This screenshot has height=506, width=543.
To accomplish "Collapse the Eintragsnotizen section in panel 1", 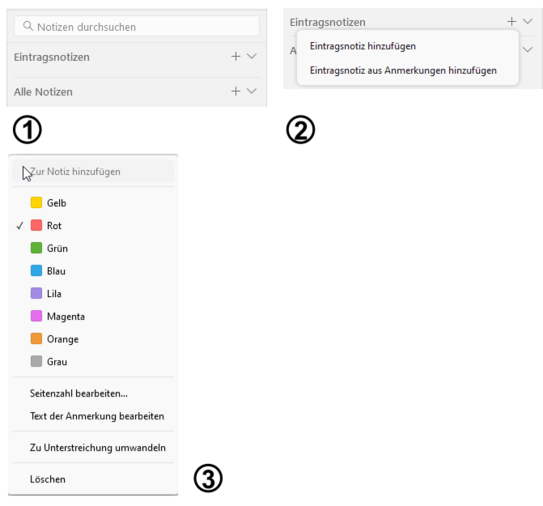I will click(252, 56).
